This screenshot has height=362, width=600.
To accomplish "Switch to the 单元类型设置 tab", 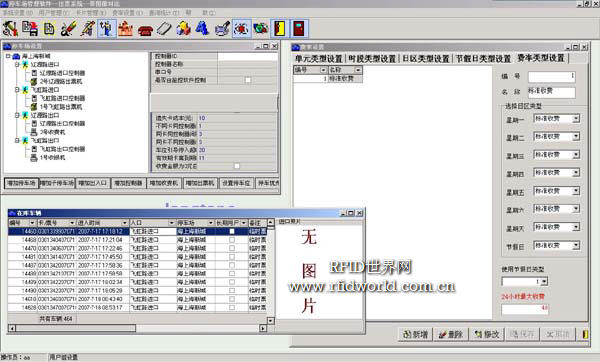I will coord(318,59).
